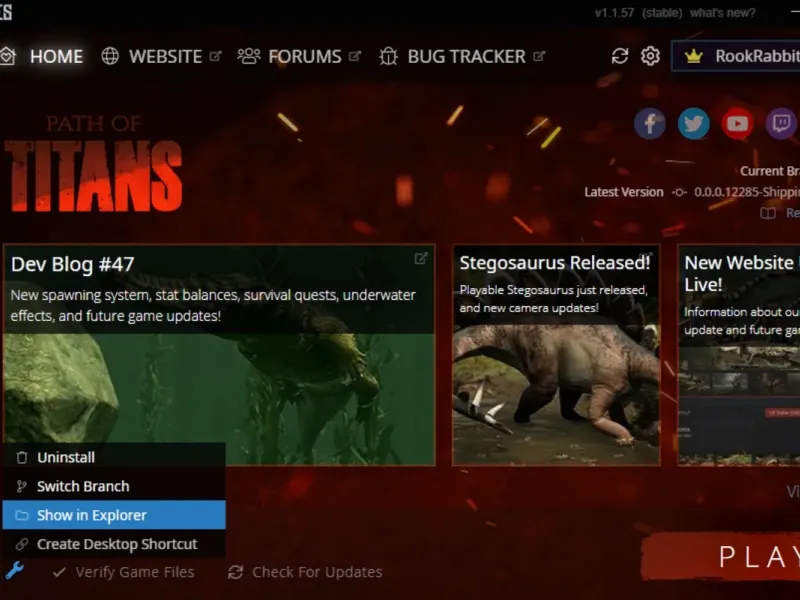Click the globe icon beside WEBSITE

tap(110, 56)
